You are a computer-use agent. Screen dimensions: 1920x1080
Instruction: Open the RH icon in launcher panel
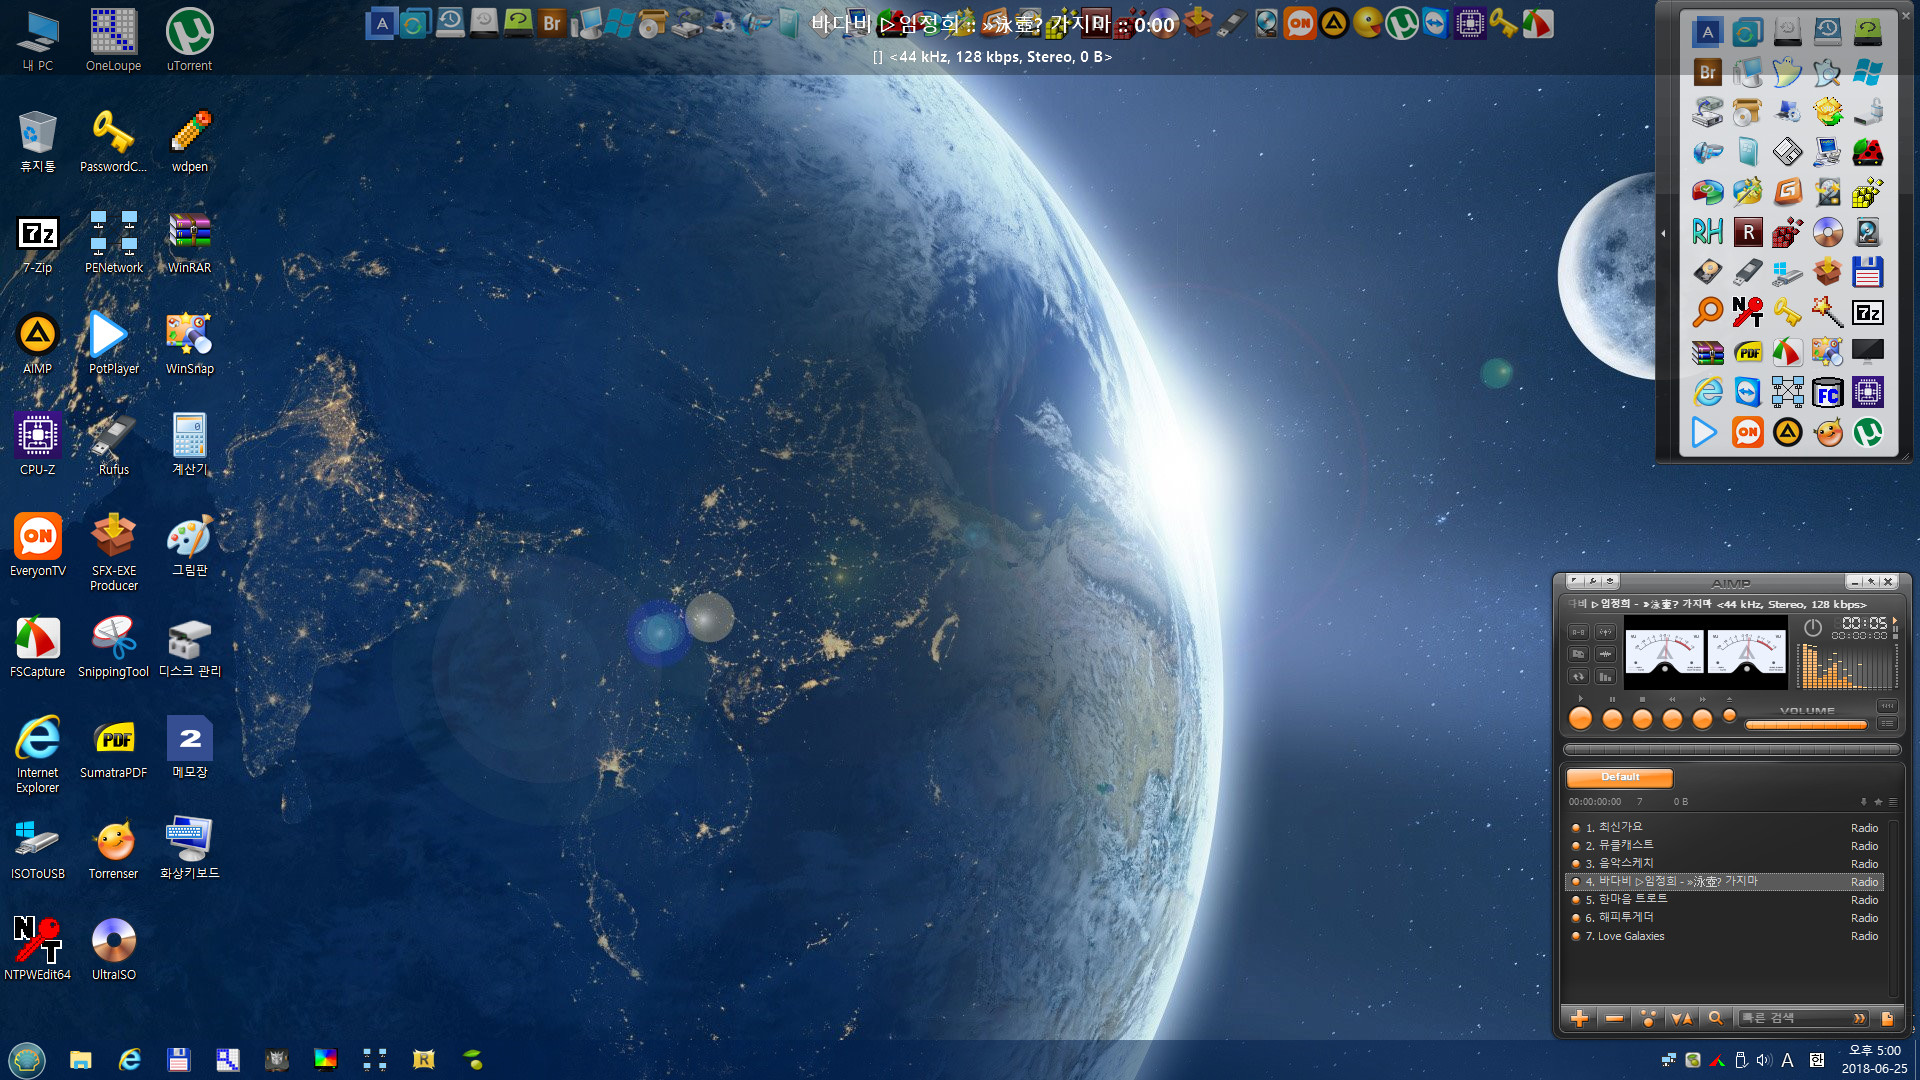(1707, 232)
